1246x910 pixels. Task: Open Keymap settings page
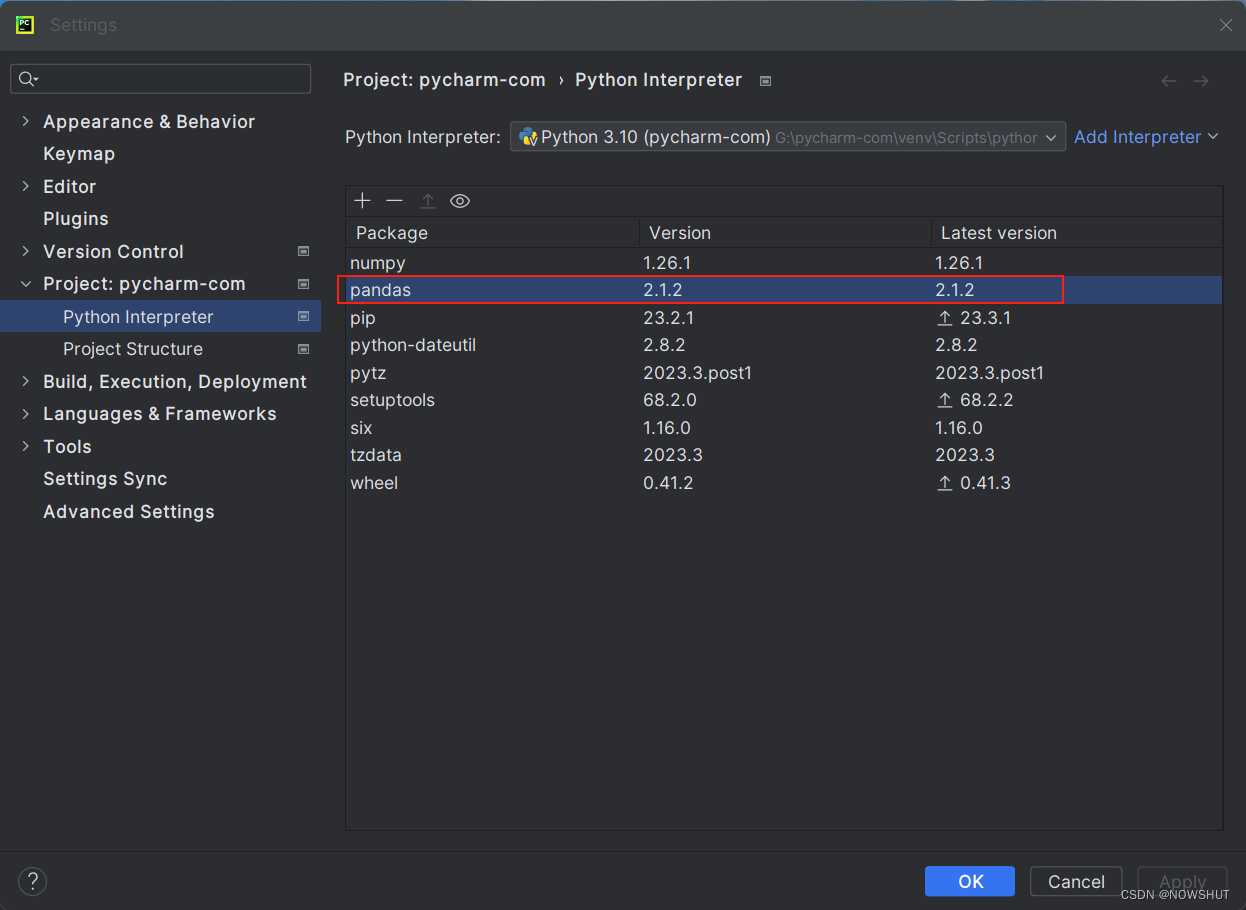coord(79,154)
